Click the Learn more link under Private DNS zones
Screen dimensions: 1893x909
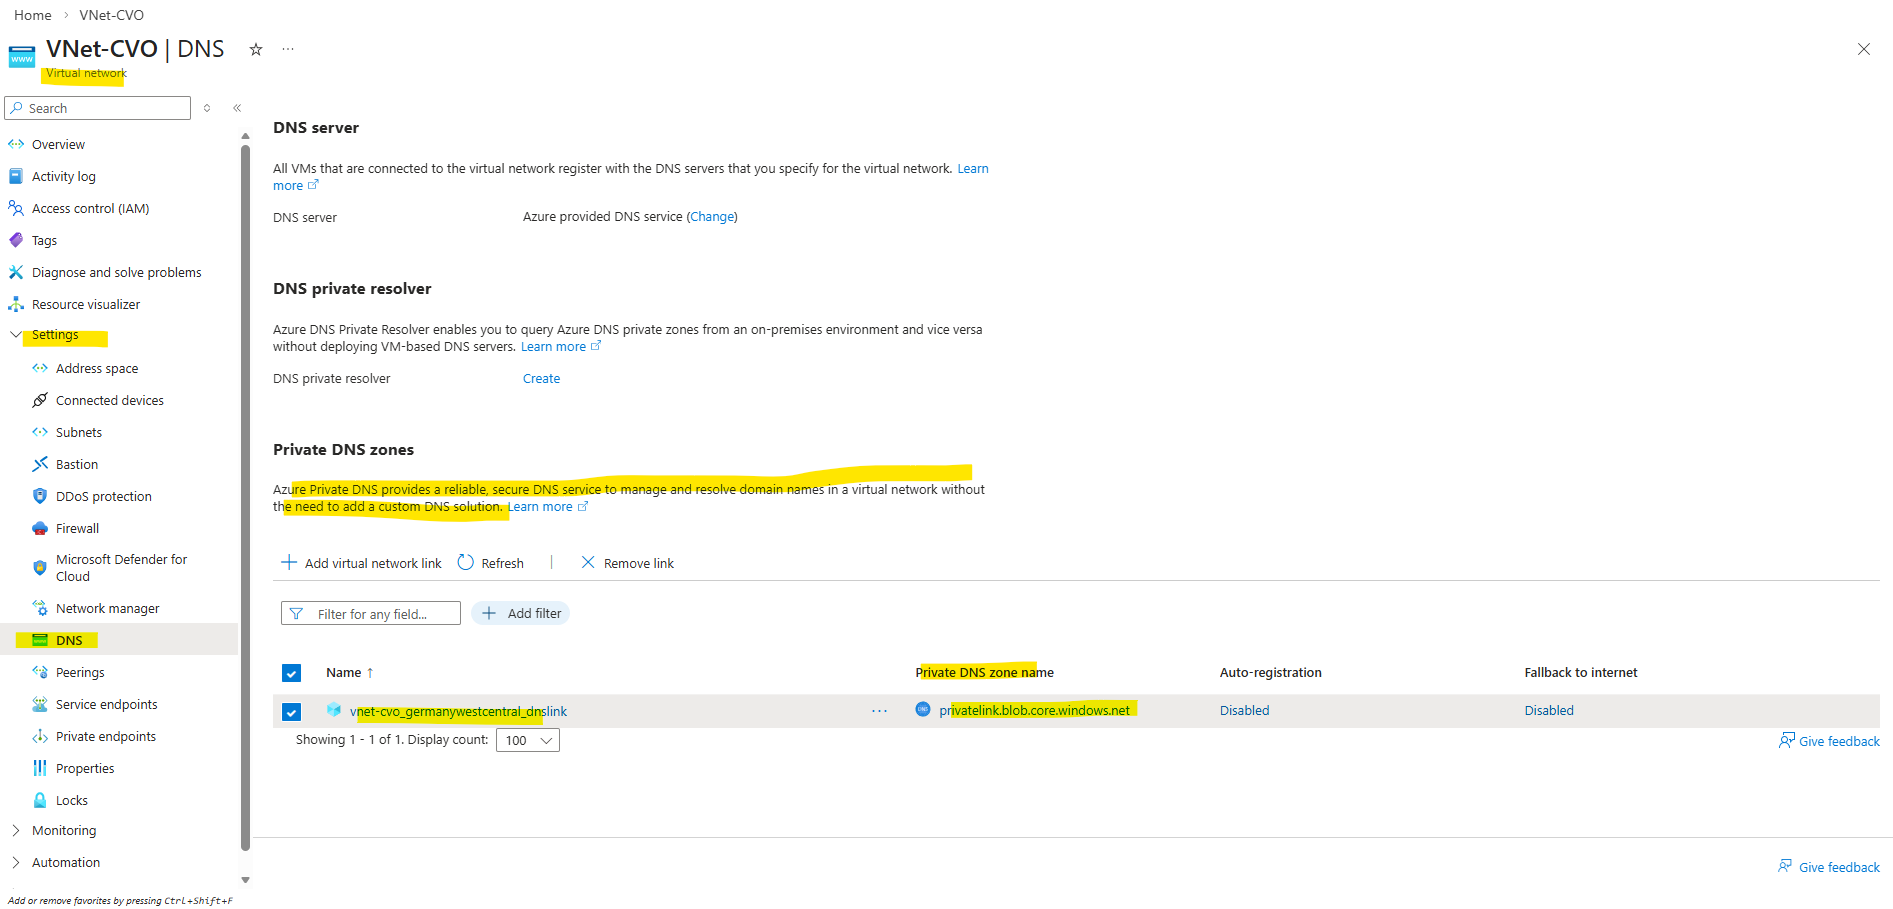(x=548, y=507)
